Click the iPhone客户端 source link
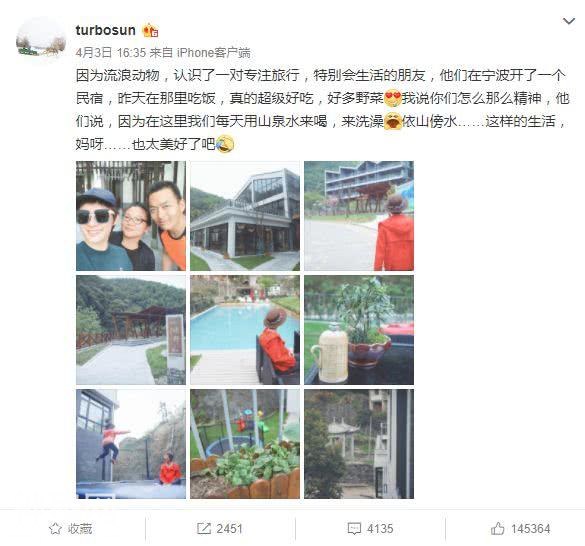This screenshot has width=585, height=546. pos(213,53)
